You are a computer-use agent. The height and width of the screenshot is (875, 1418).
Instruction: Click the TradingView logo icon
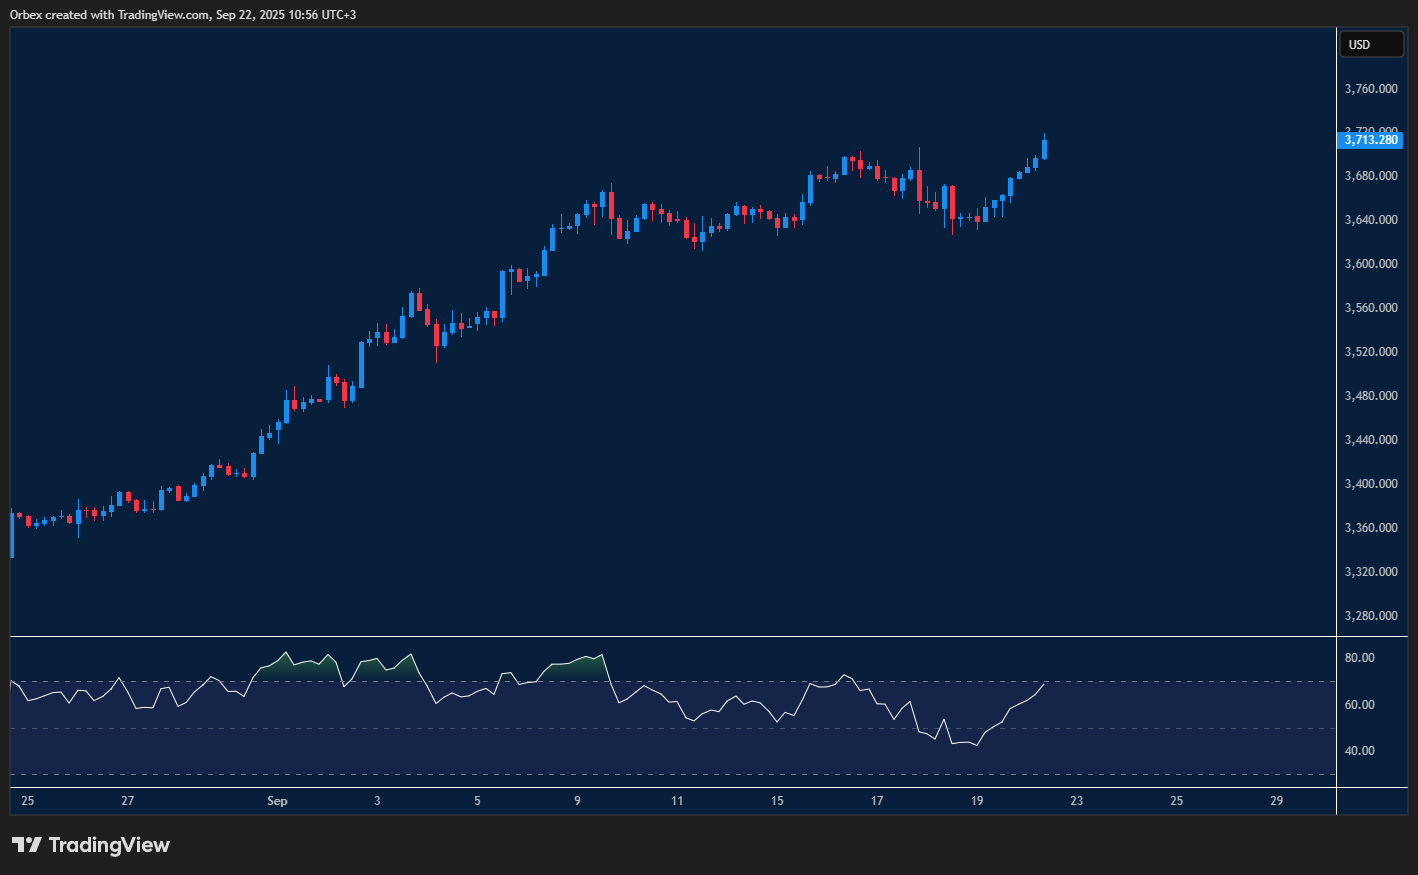click(x=26, y=845)
